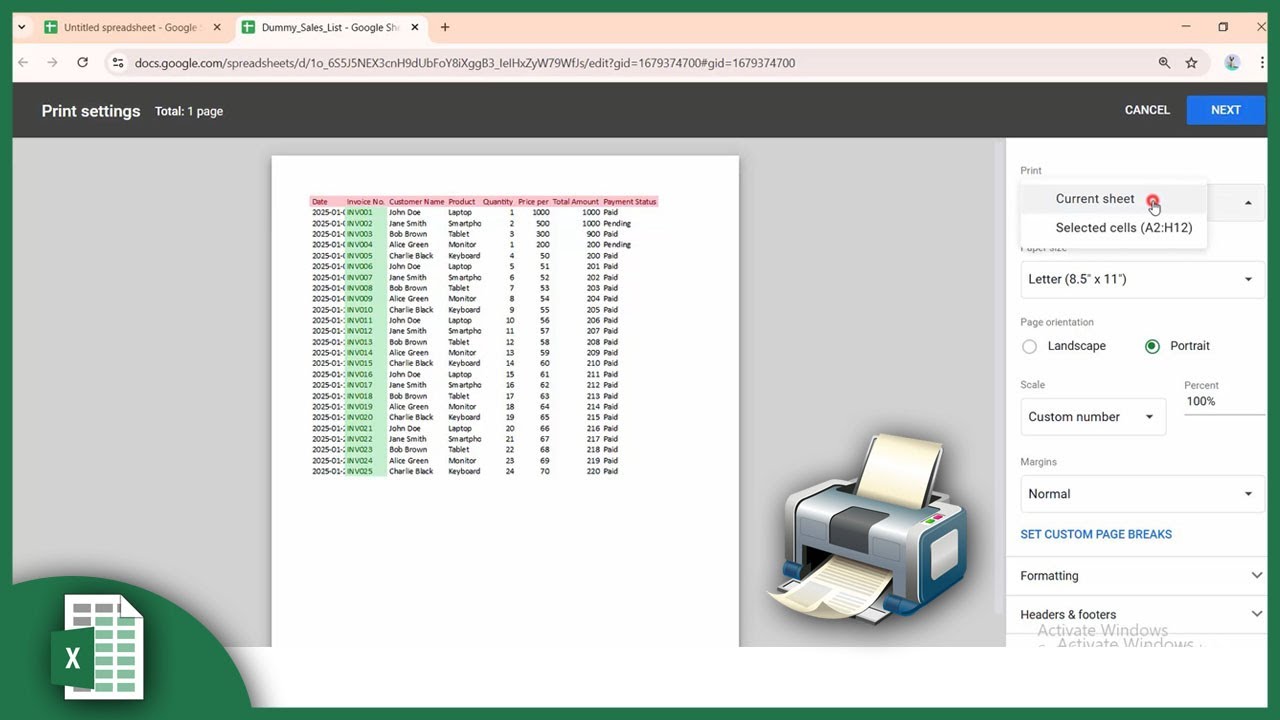Open the Letter paper size dropdown
Screen dimensions: 1280x720
(1142, 279)
